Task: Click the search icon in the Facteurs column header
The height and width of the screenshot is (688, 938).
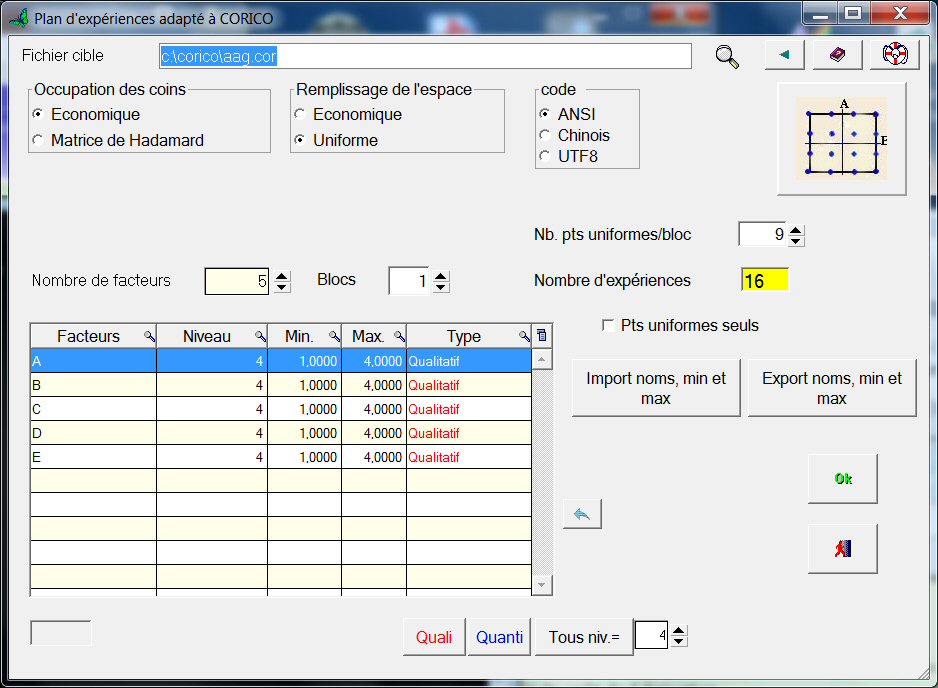Action: tap(148, 337)
